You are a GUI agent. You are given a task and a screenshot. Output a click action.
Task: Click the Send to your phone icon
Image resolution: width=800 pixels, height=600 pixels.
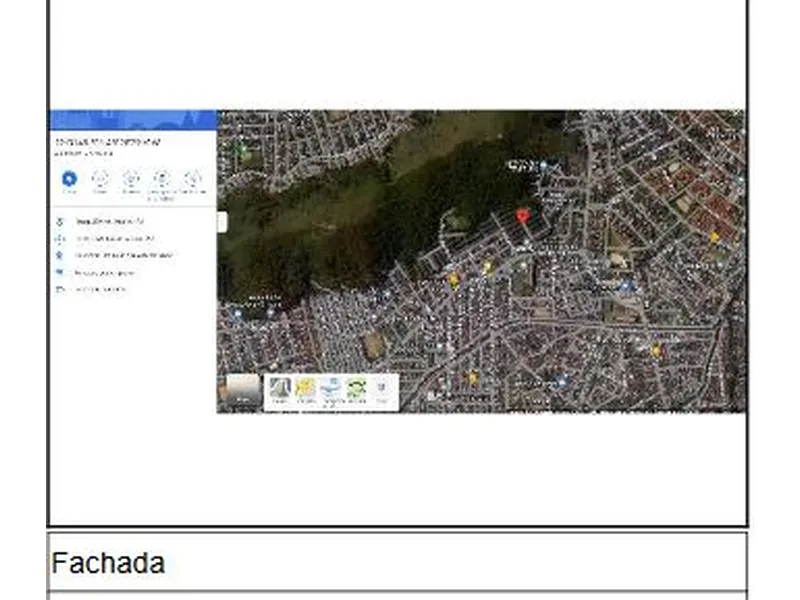pyautogui.click(x=162, y=181)
